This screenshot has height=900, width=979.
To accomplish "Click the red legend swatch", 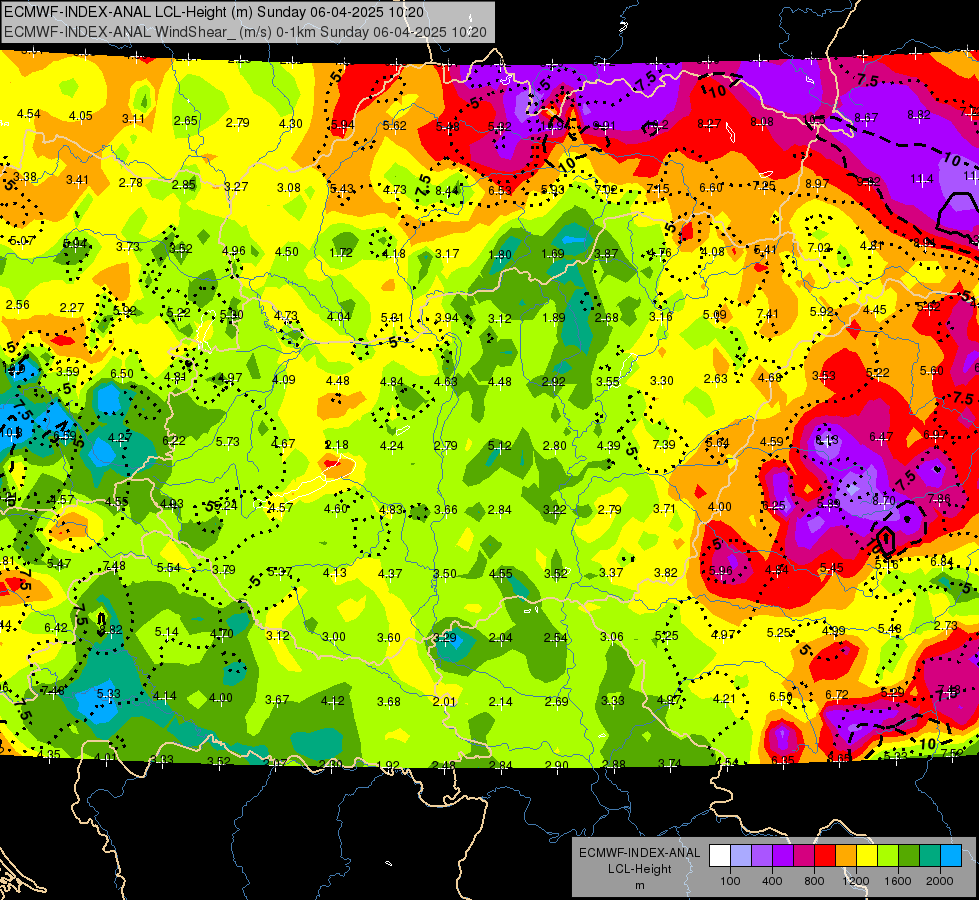I will (825, 856).
